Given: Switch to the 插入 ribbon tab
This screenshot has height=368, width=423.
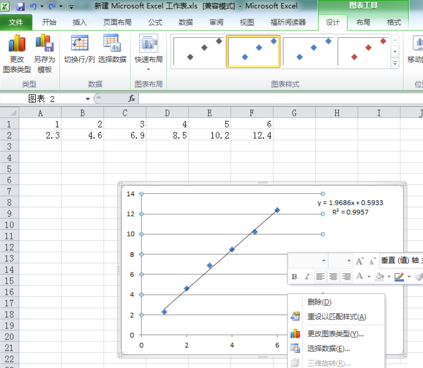Looking at the screenshot, I should click(79, 22).
